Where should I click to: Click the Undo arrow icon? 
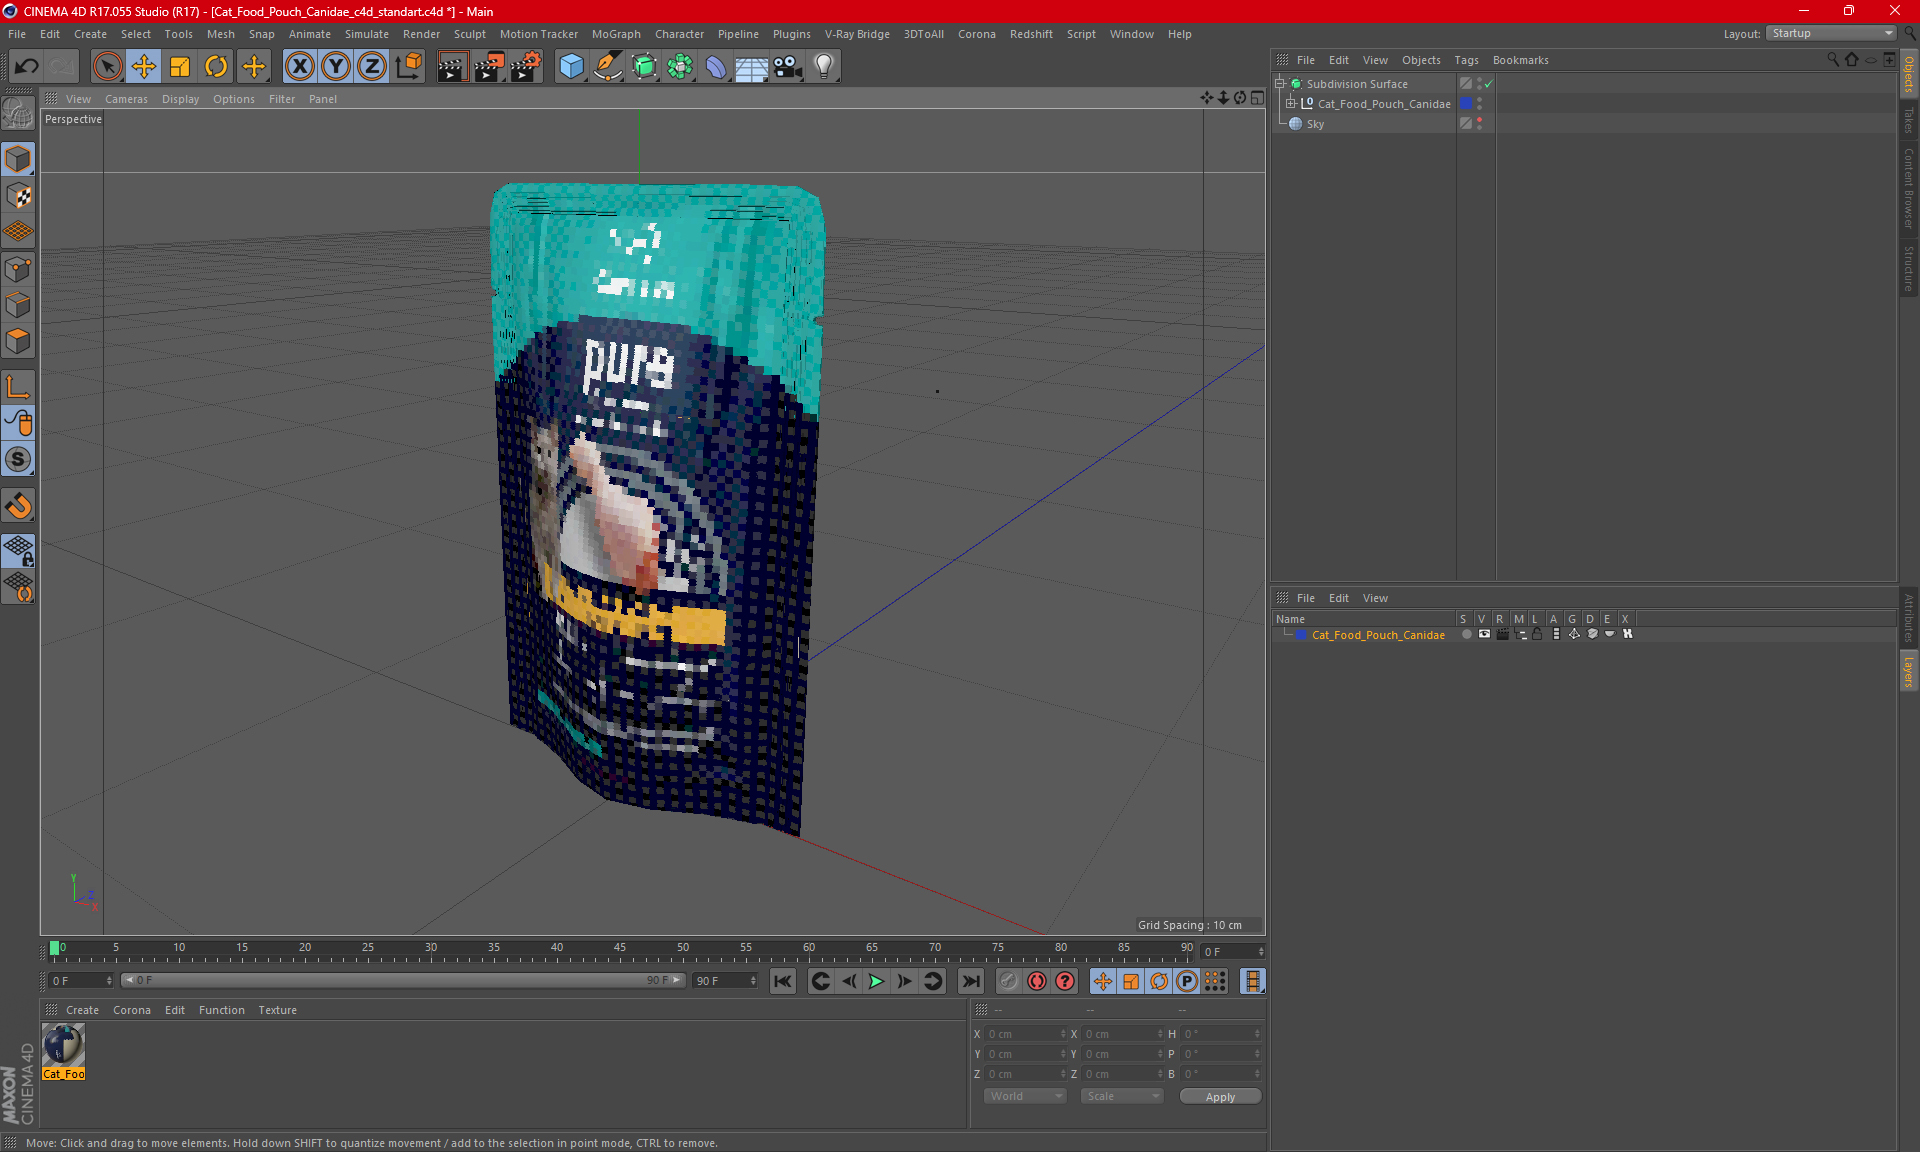[x=27, y=67]
